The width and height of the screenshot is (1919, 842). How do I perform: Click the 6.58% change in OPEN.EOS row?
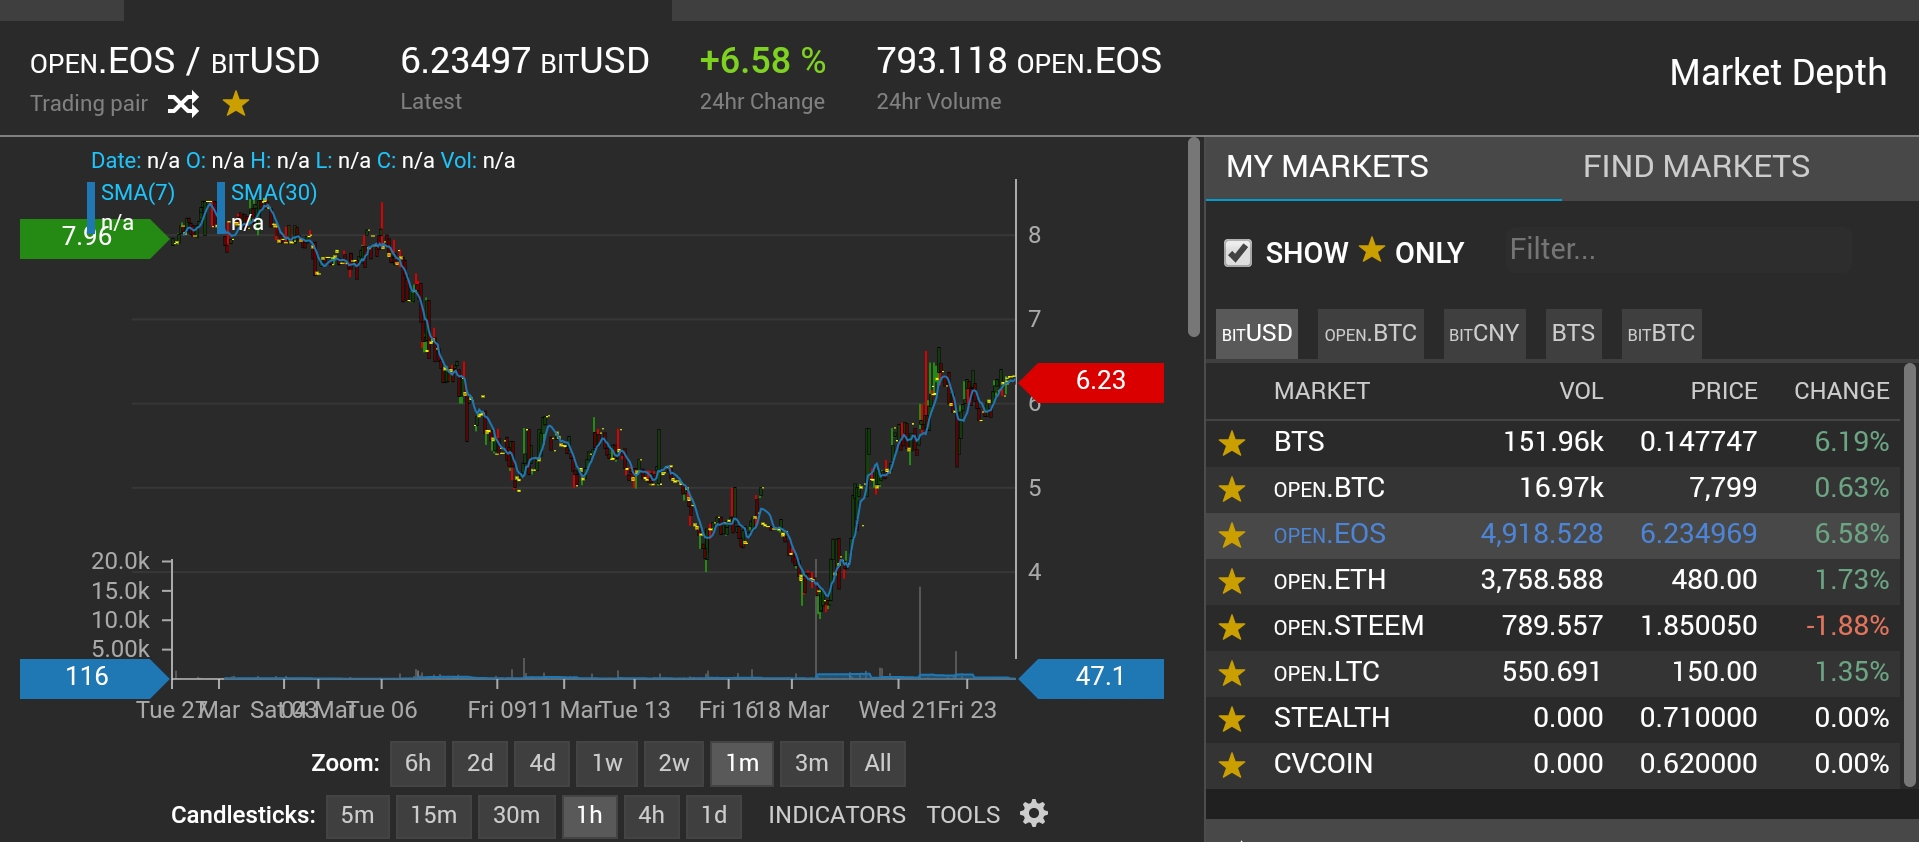tap(1852, 534)
